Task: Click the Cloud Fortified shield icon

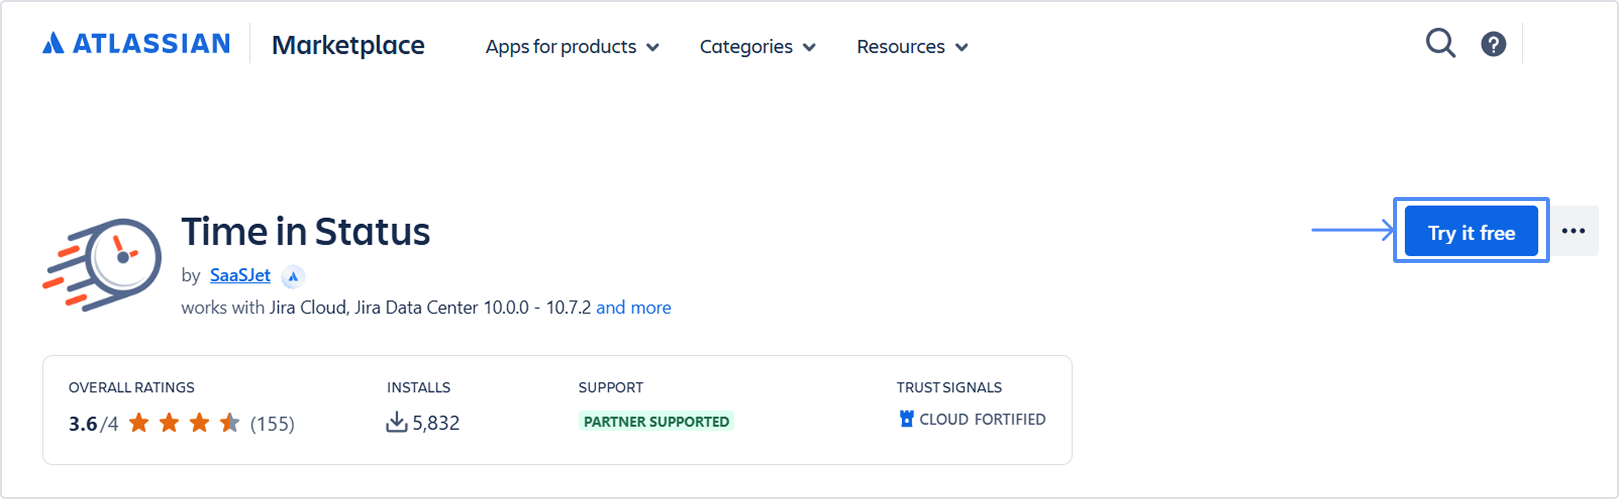Action: [907, 419]
